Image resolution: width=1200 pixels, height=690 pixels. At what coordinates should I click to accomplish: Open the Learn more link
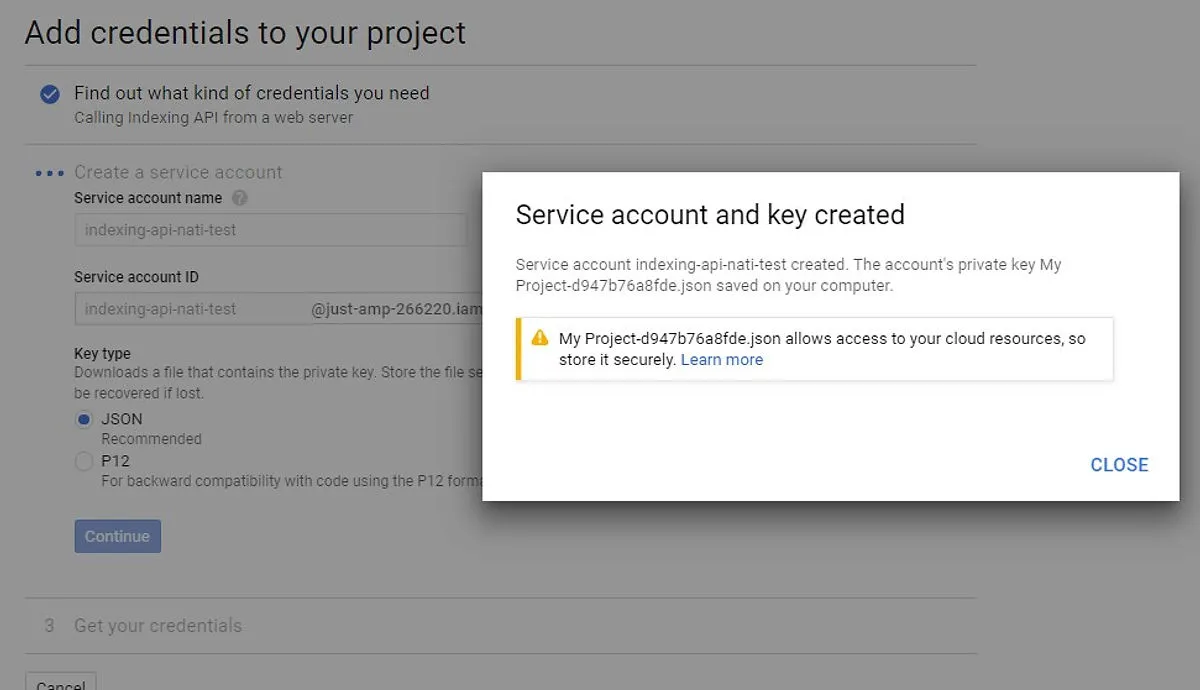point(721,360)
